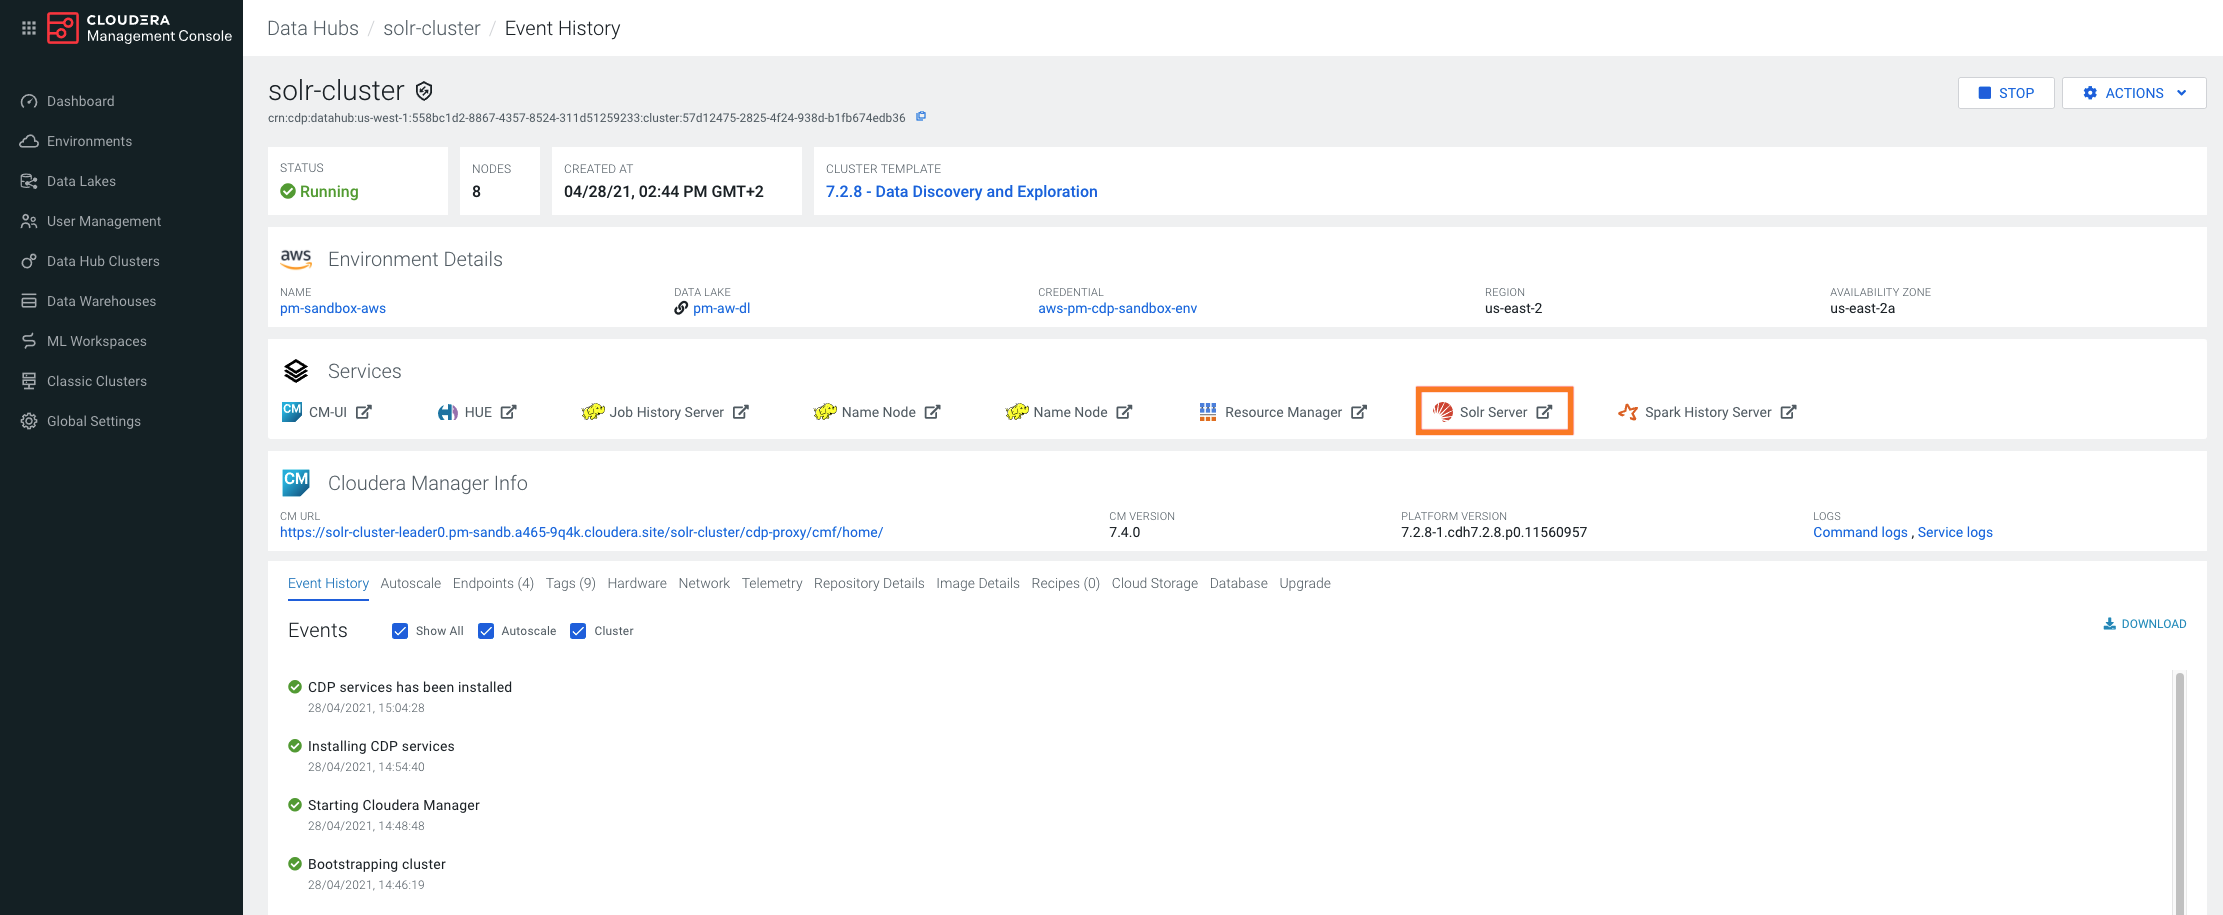Open the Cloudera Manager URL link
The height and width of the screenshot is (915, 2223).
(x=581, y=533)
